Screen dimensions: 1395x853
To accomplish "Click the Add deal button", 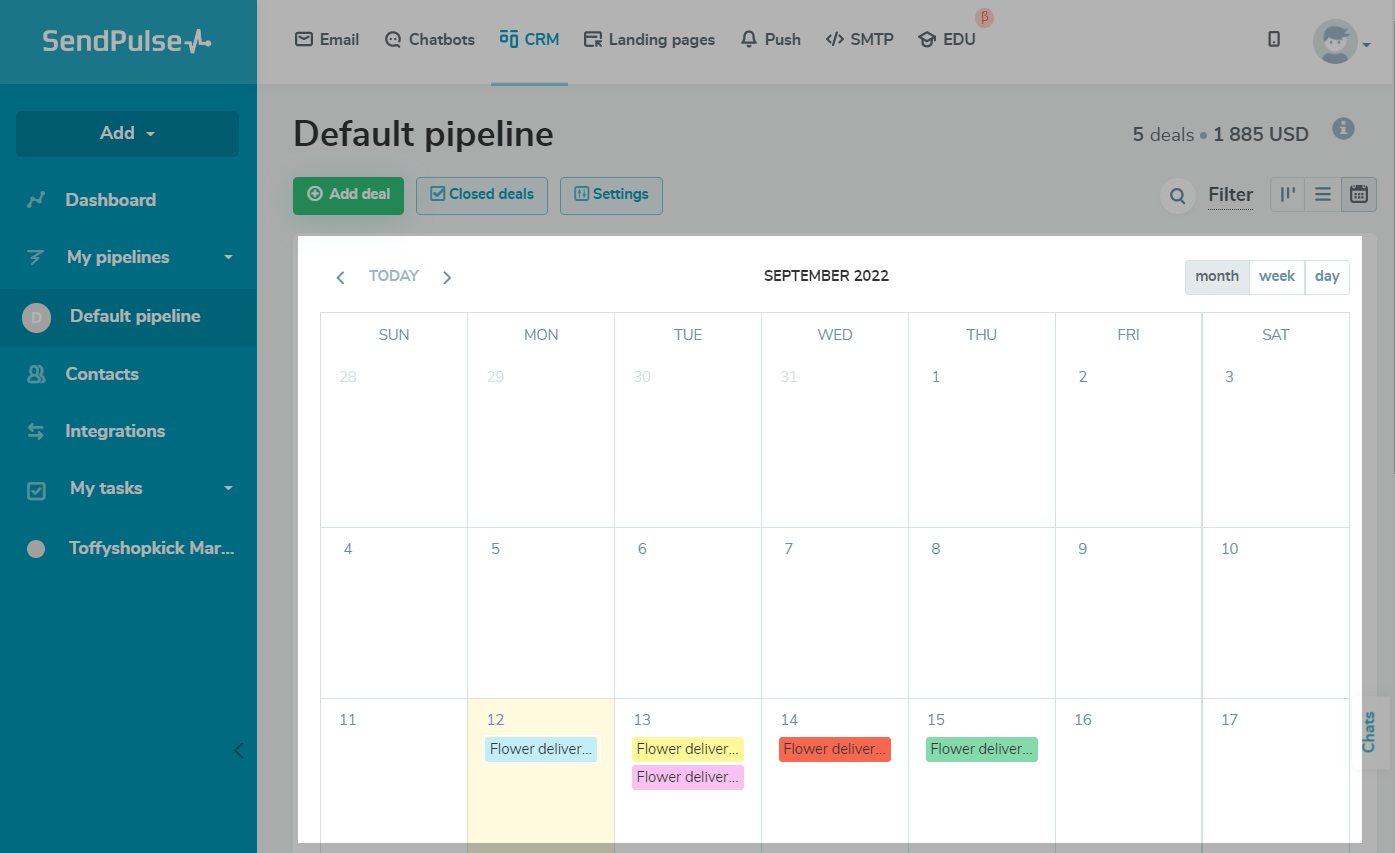I will [x=348, y=195].
